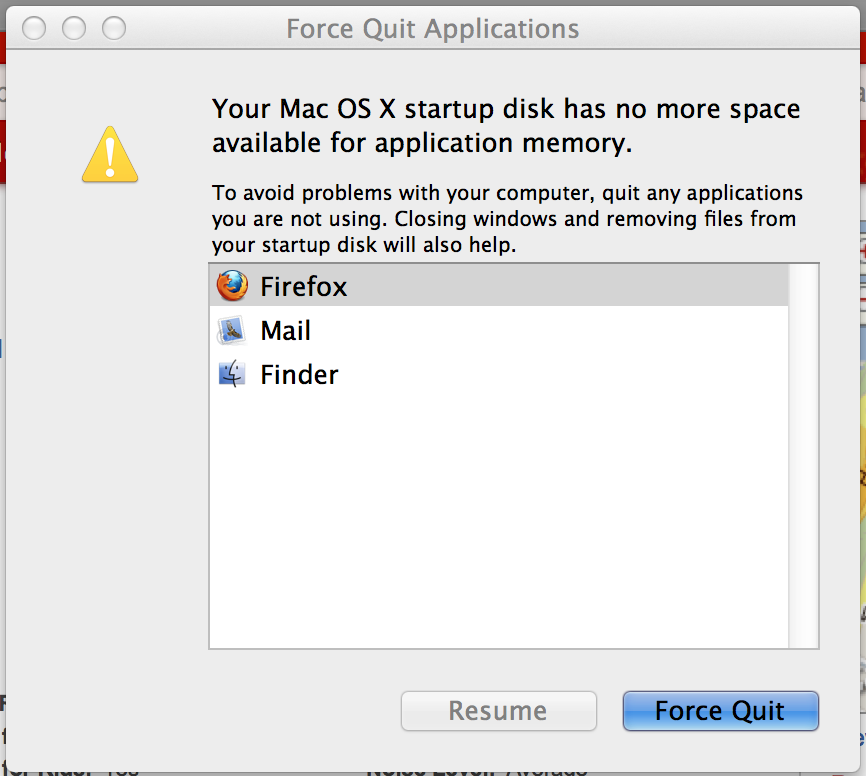Image resolution: width=866 pixels, height=776 pixels.
Task: Select the Finder name in the list
Action: pos(300,375)
